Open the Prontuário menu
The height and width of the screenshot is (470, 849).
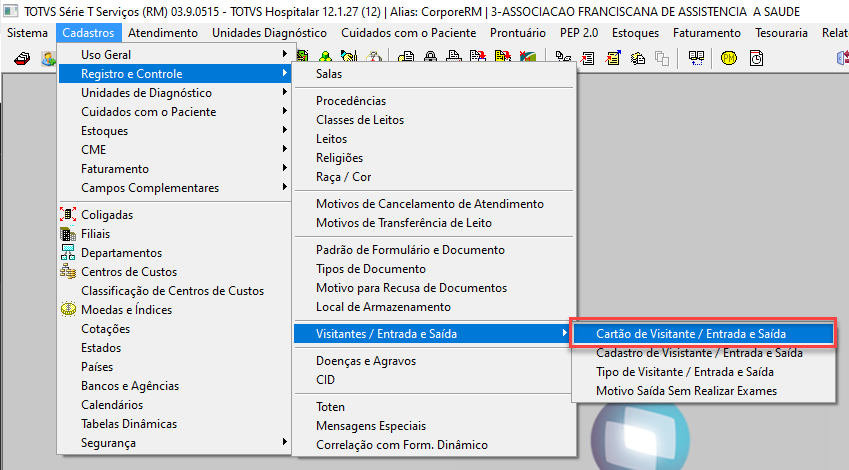(x=518, y=33)
